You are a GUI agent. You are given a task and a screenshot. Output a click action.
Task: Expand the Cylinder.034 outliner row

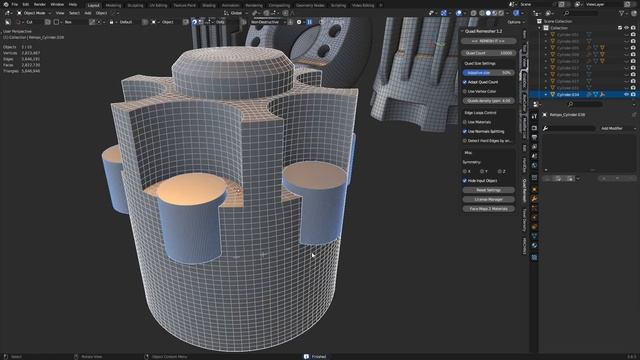click(546, 95)
